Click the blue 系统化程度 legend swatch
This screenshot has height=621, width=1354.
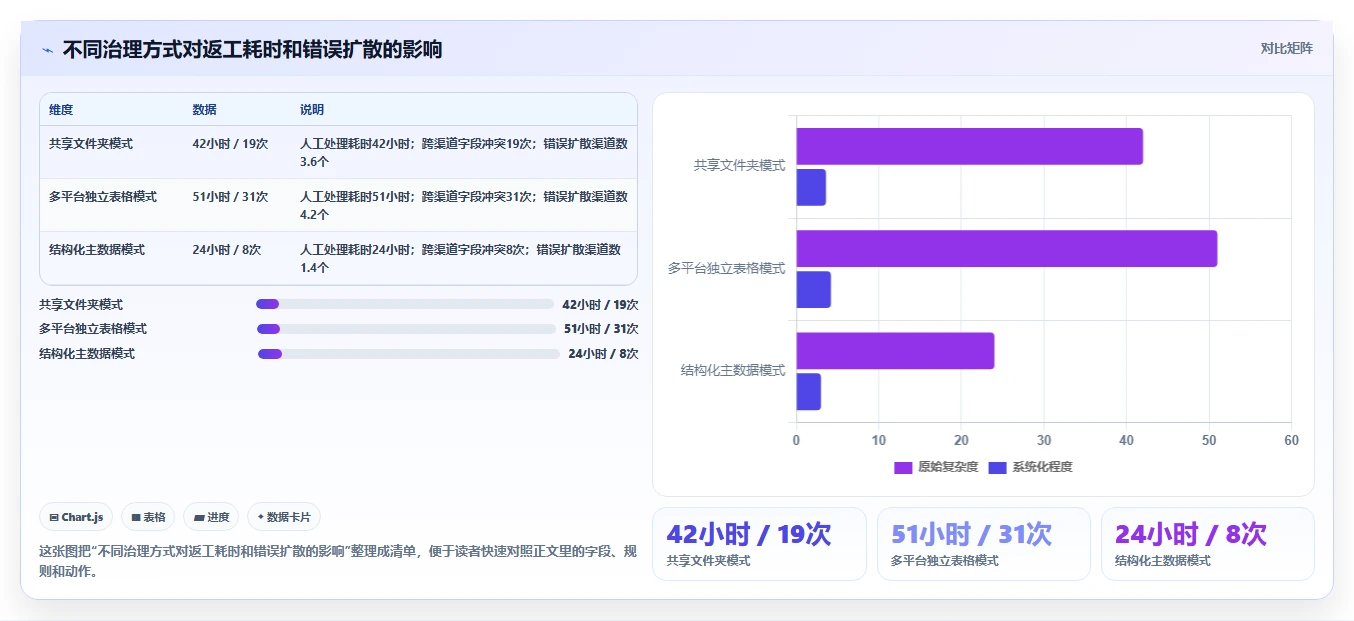[997, 467]
